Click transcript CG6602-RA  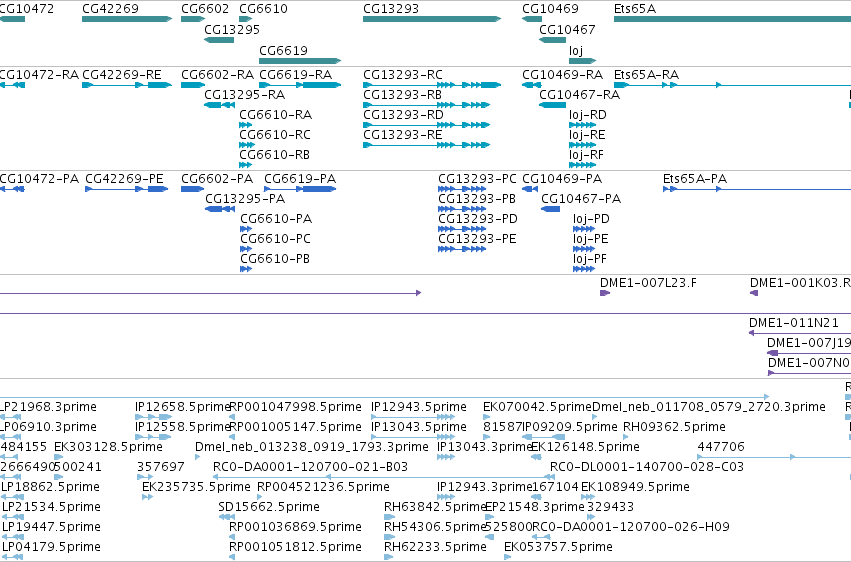(x=218, y=74)
